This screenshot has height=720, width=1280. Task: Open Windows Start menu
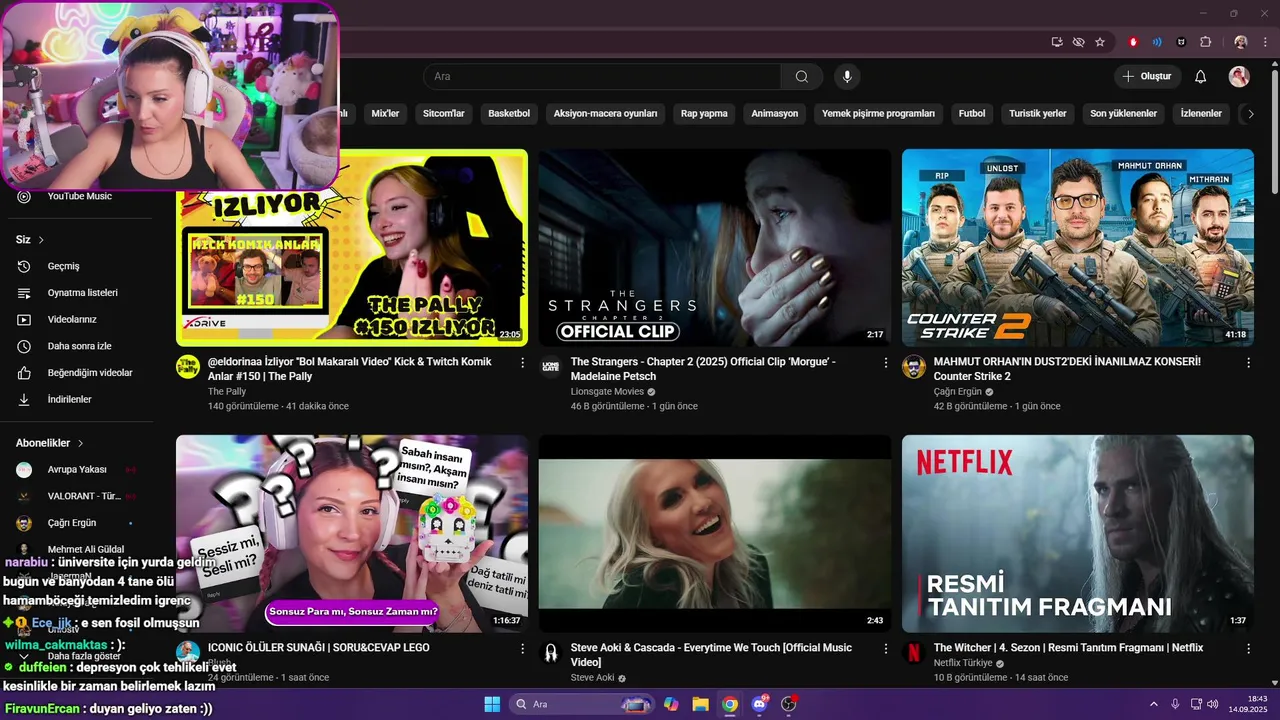click(x=492, y=704)
